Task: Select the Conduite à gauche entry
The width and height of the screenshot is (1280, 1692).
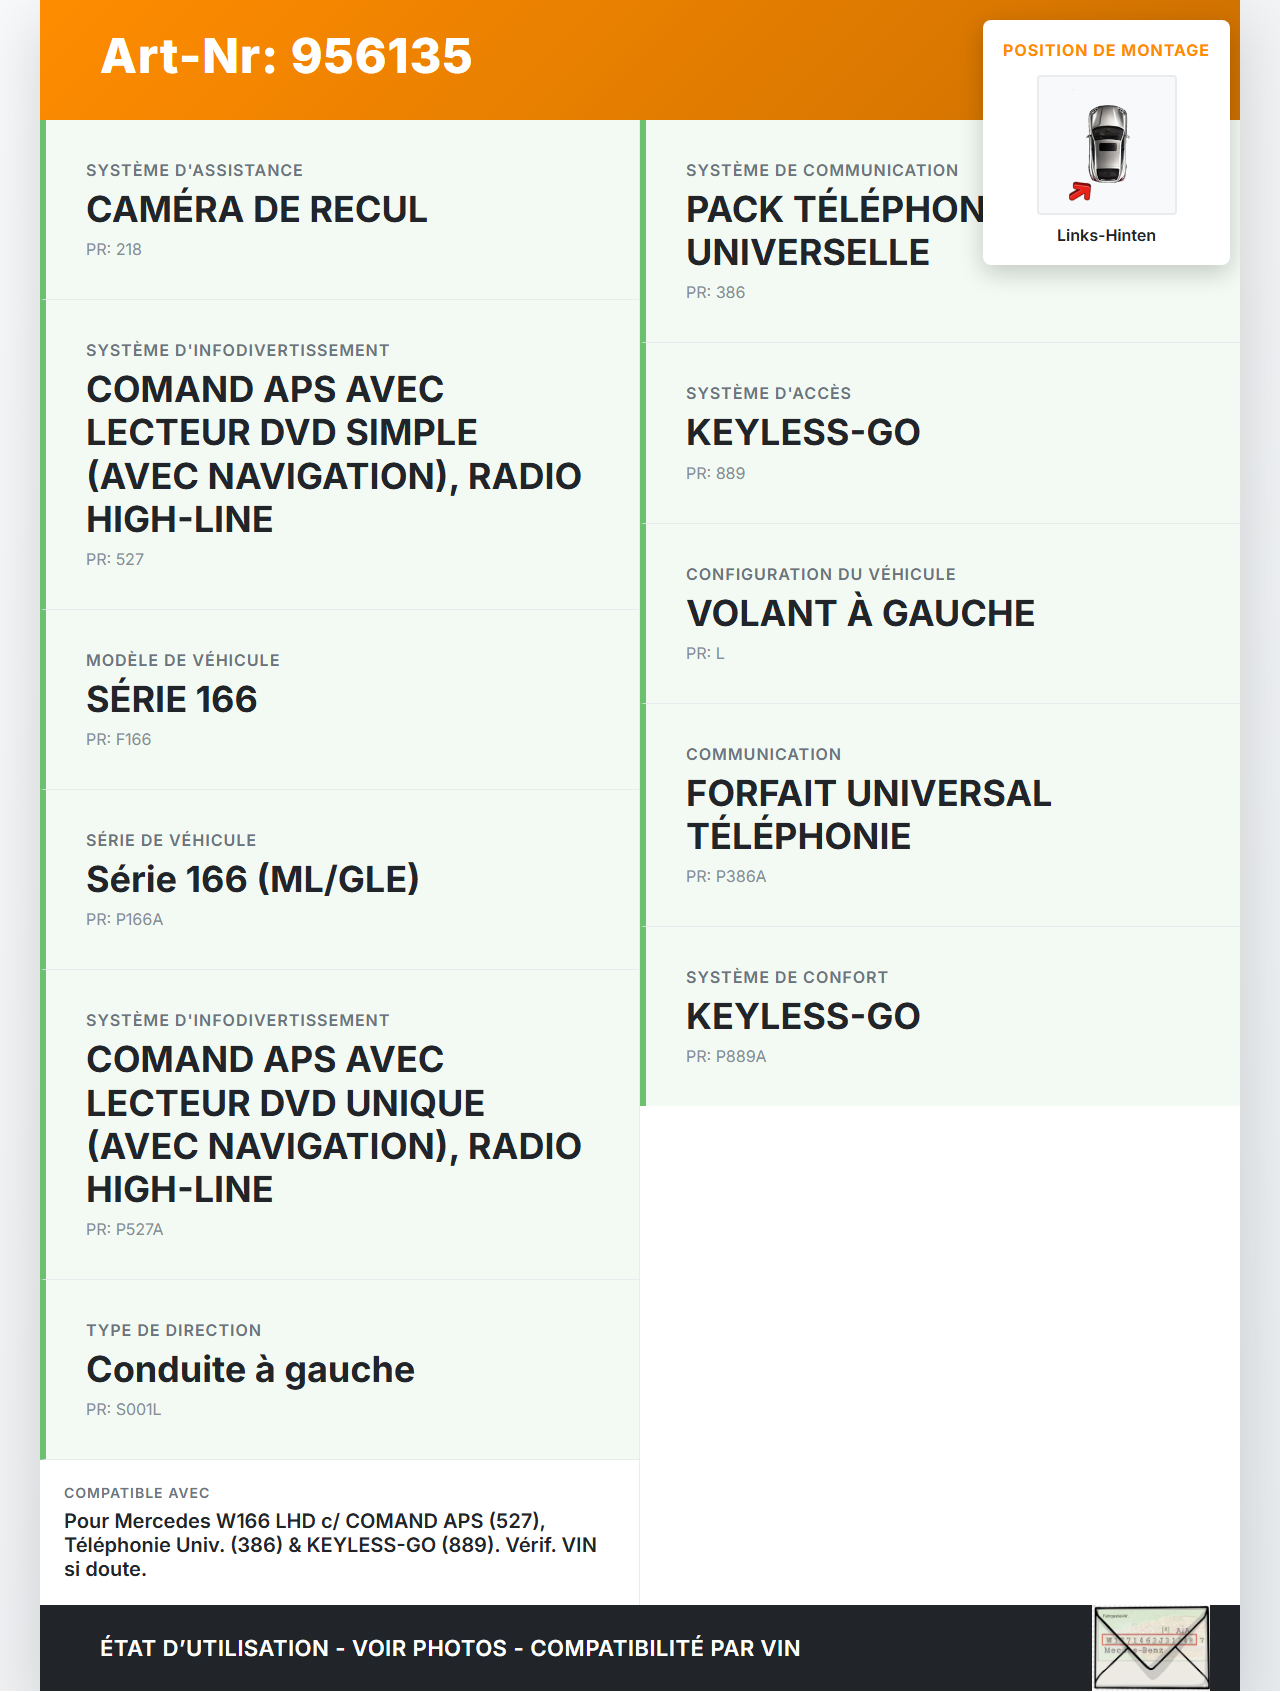Action: [250, 1369]
